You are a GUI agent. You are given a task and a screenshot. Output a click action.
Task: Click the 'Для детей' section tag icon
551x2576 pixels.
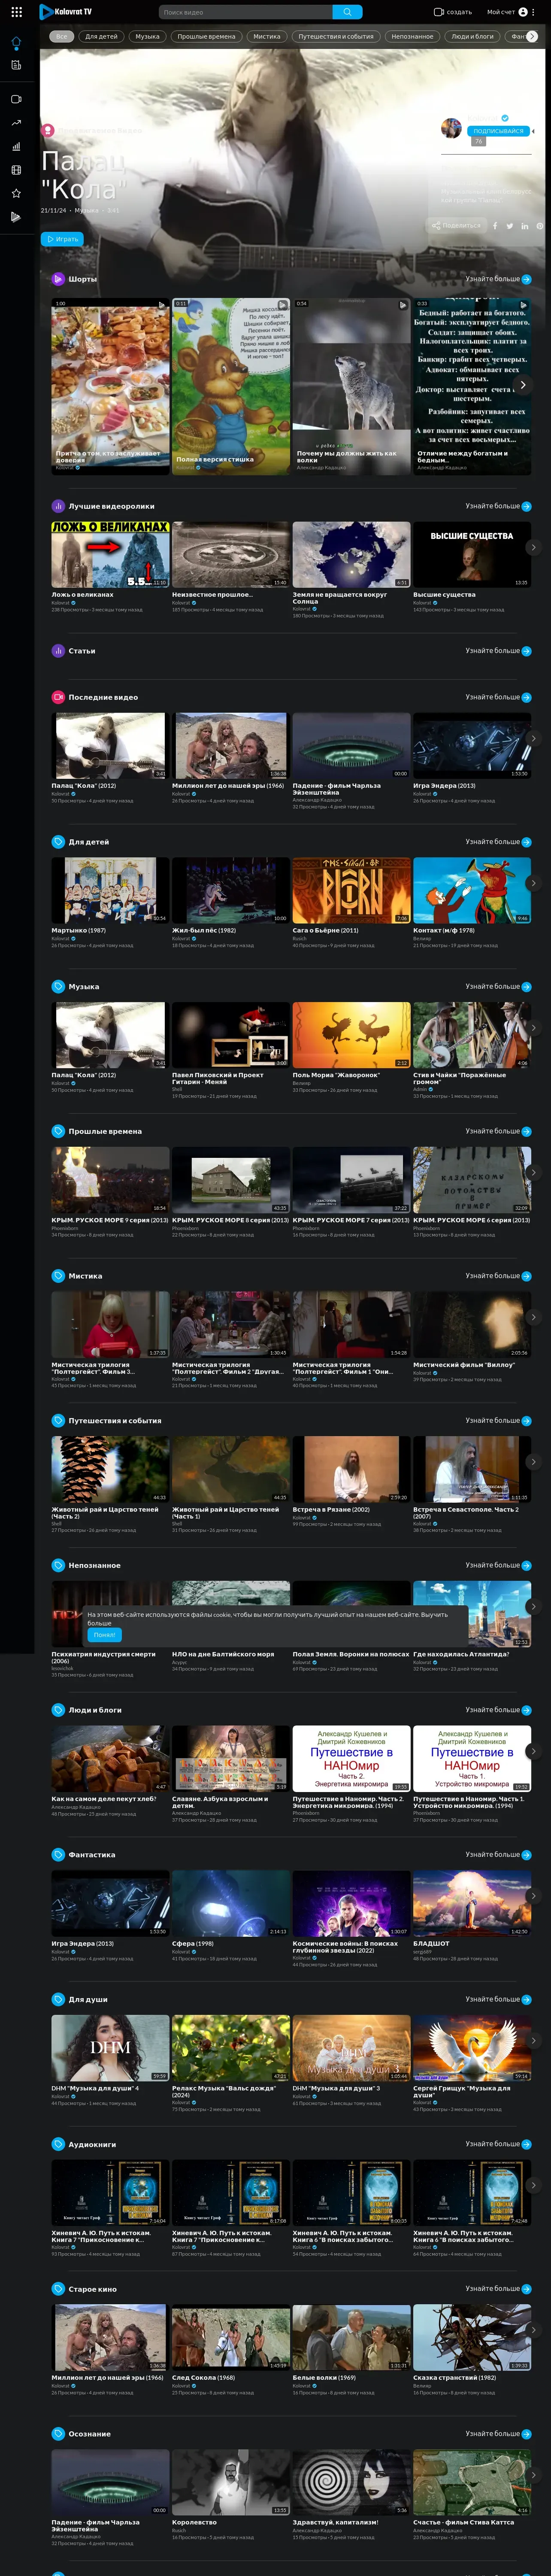point(58,842)
